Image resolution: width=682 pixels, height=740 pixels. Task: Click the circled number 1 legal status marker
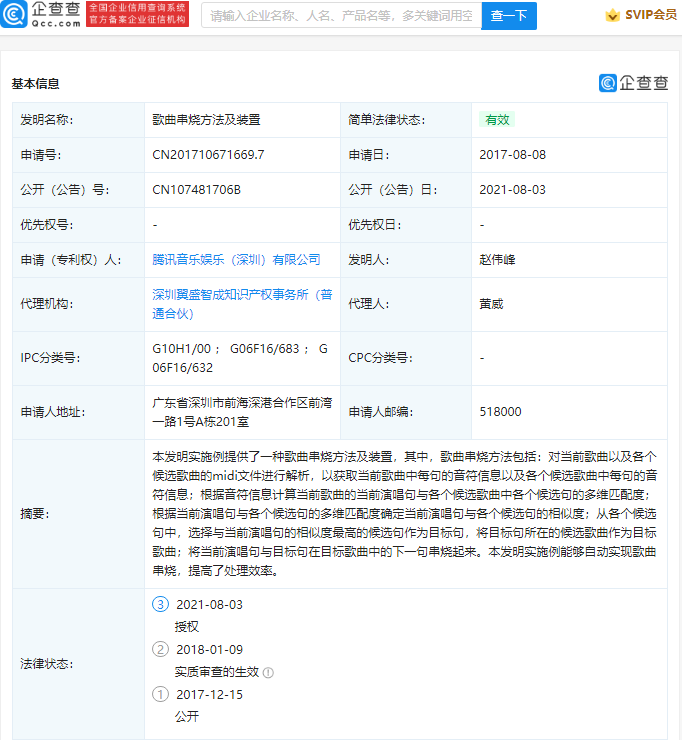[160, 694]
